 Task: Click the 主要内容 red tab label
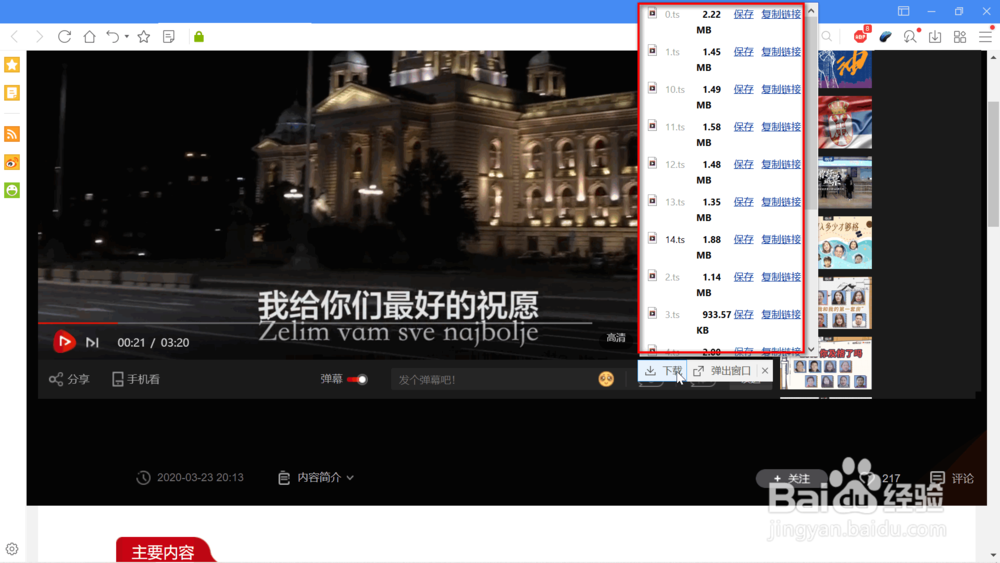click(163, 552)
